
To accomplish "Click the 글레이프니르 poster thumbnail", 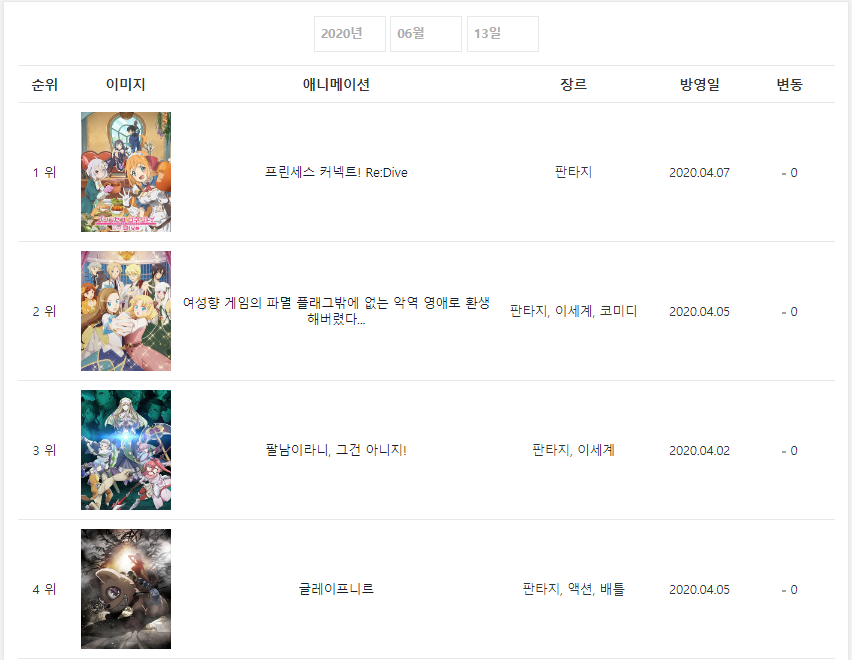I will pyautogui.click(x=126, y=589).
